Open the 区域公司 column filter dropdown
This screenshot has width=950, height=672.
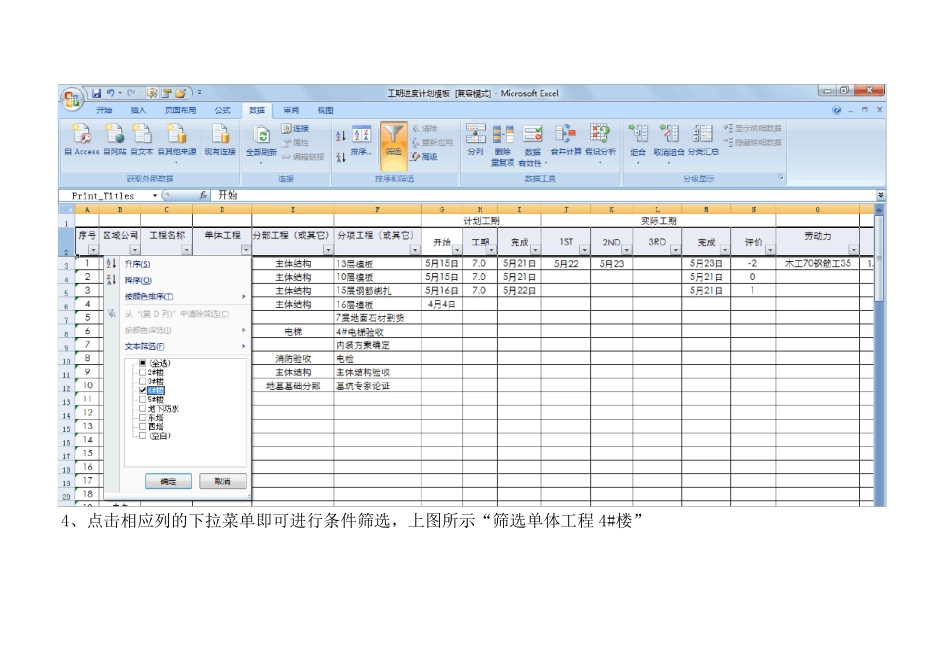tap(135, 250)
